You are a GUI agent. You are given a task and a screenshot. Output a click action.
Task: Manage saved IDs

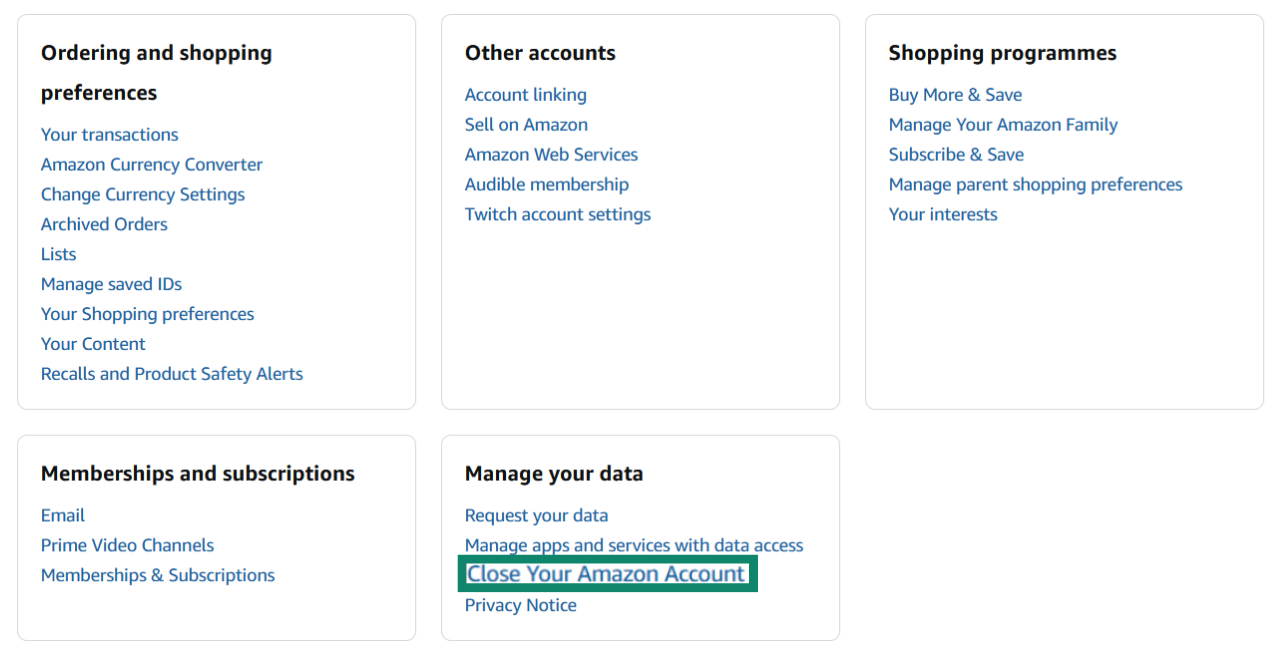[111, 284]
